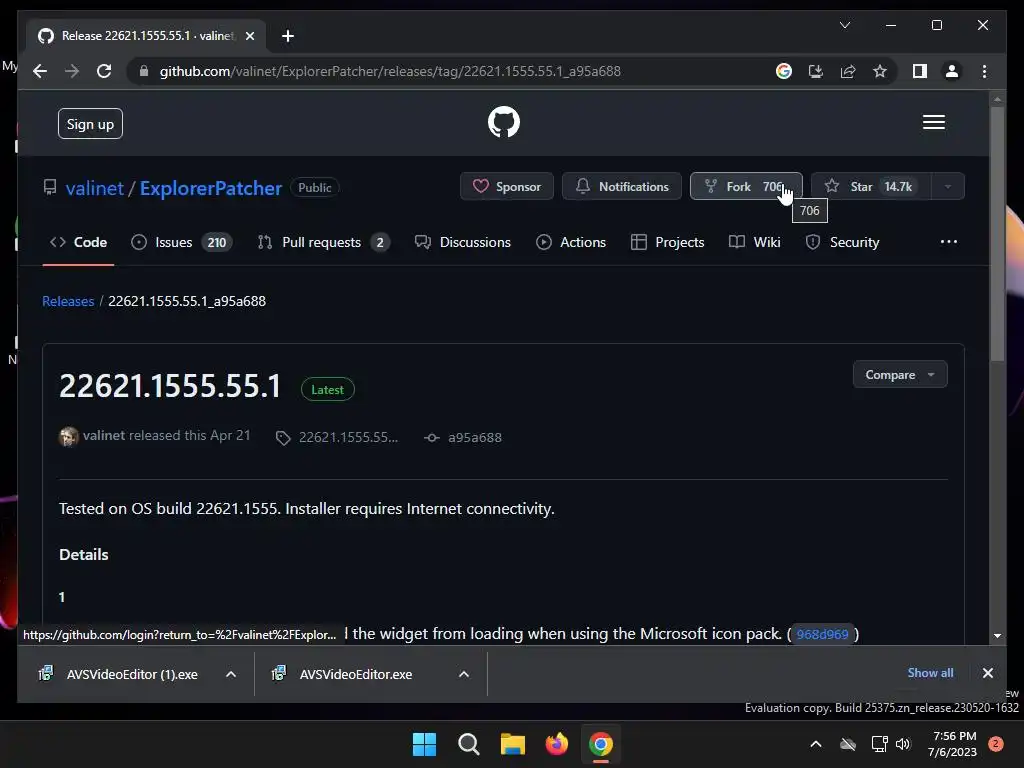Open the valinet owner link

(x=95, y=188)
